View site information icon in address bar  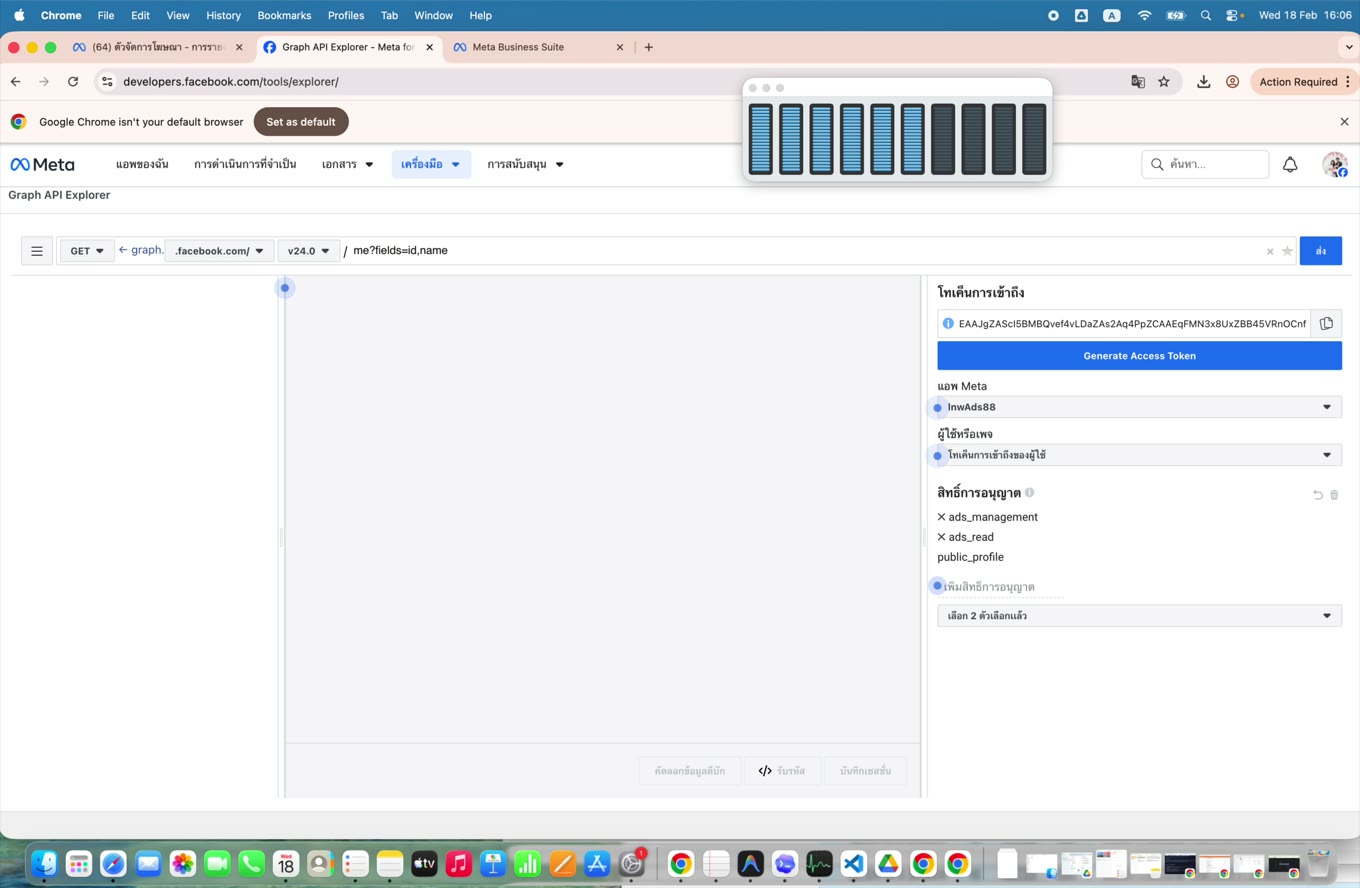pos(107,82)
